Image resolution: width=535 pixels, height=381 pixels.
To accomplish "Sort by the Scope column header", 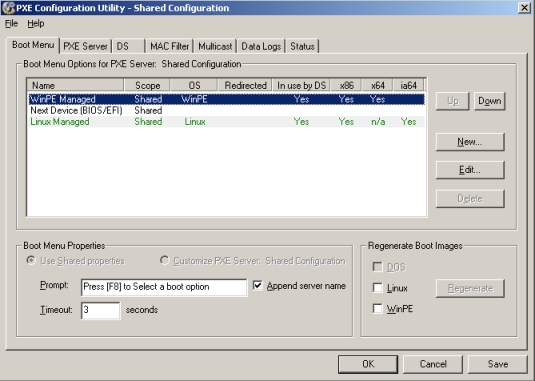I will [147, 85].
